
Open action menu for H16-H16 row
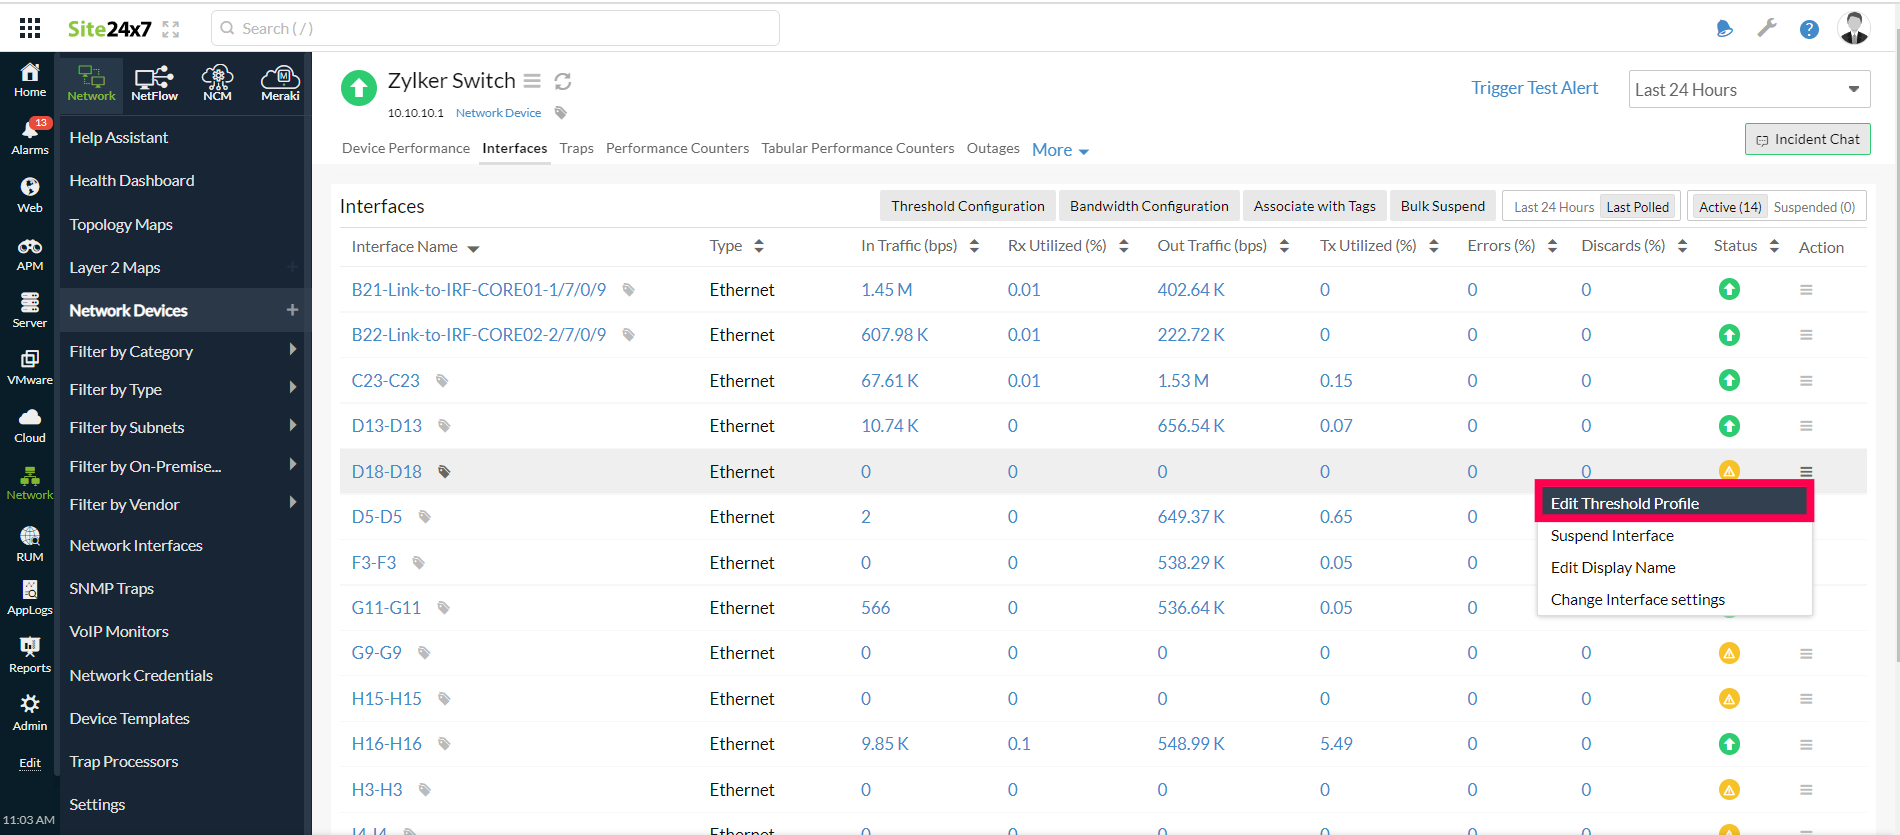[1806, 744]
